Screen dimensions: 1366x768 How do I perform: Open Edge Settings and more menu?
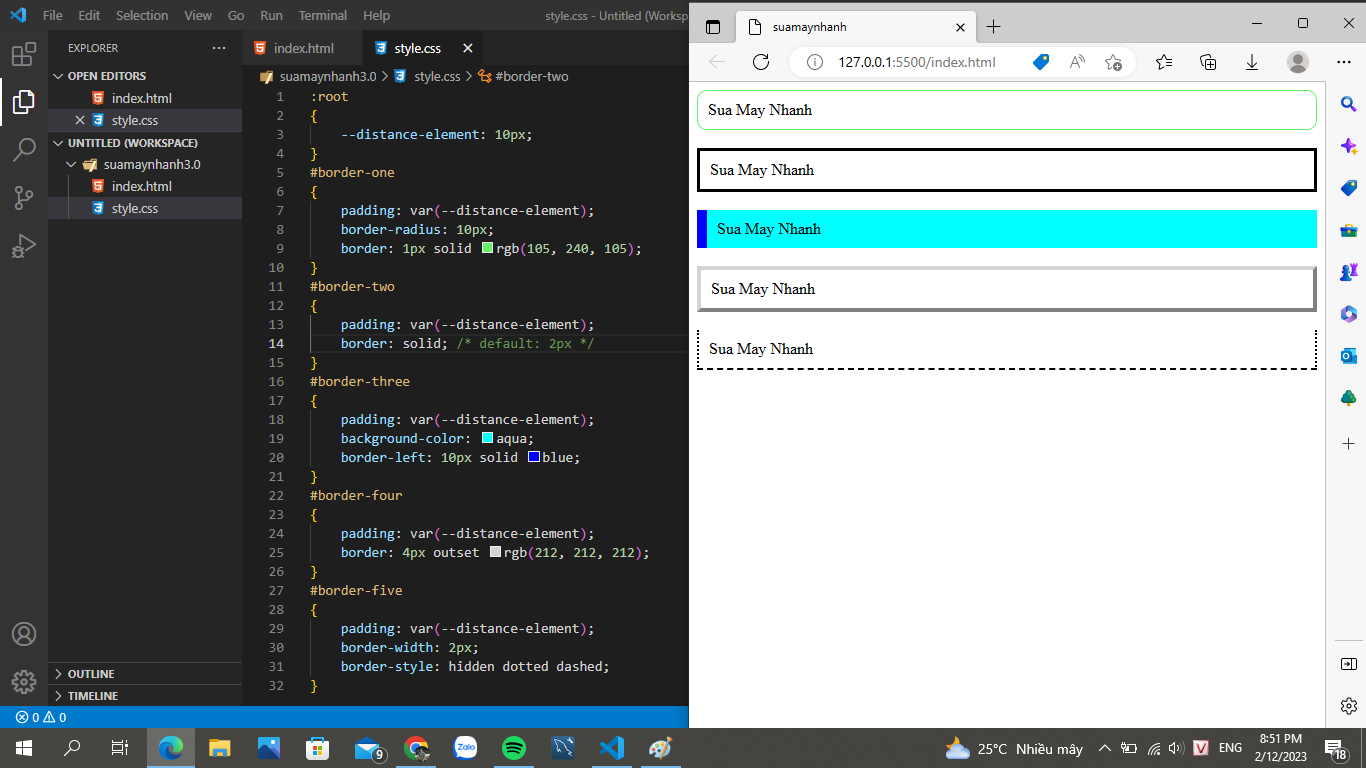(x=1344, y=62)
